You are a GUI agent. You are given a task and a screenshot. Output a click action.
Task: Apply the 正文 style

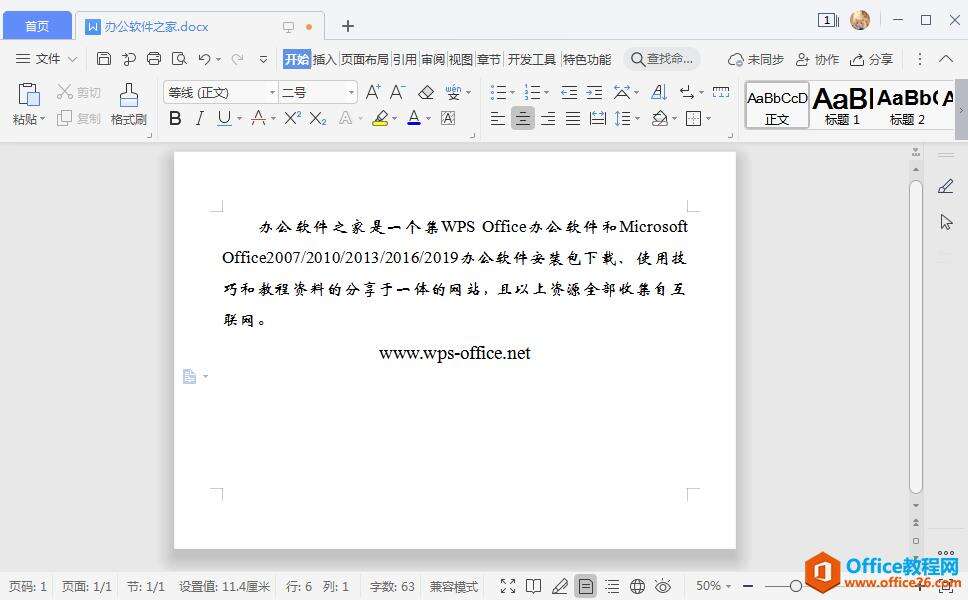pyautogui.click(x=777, y=105)
